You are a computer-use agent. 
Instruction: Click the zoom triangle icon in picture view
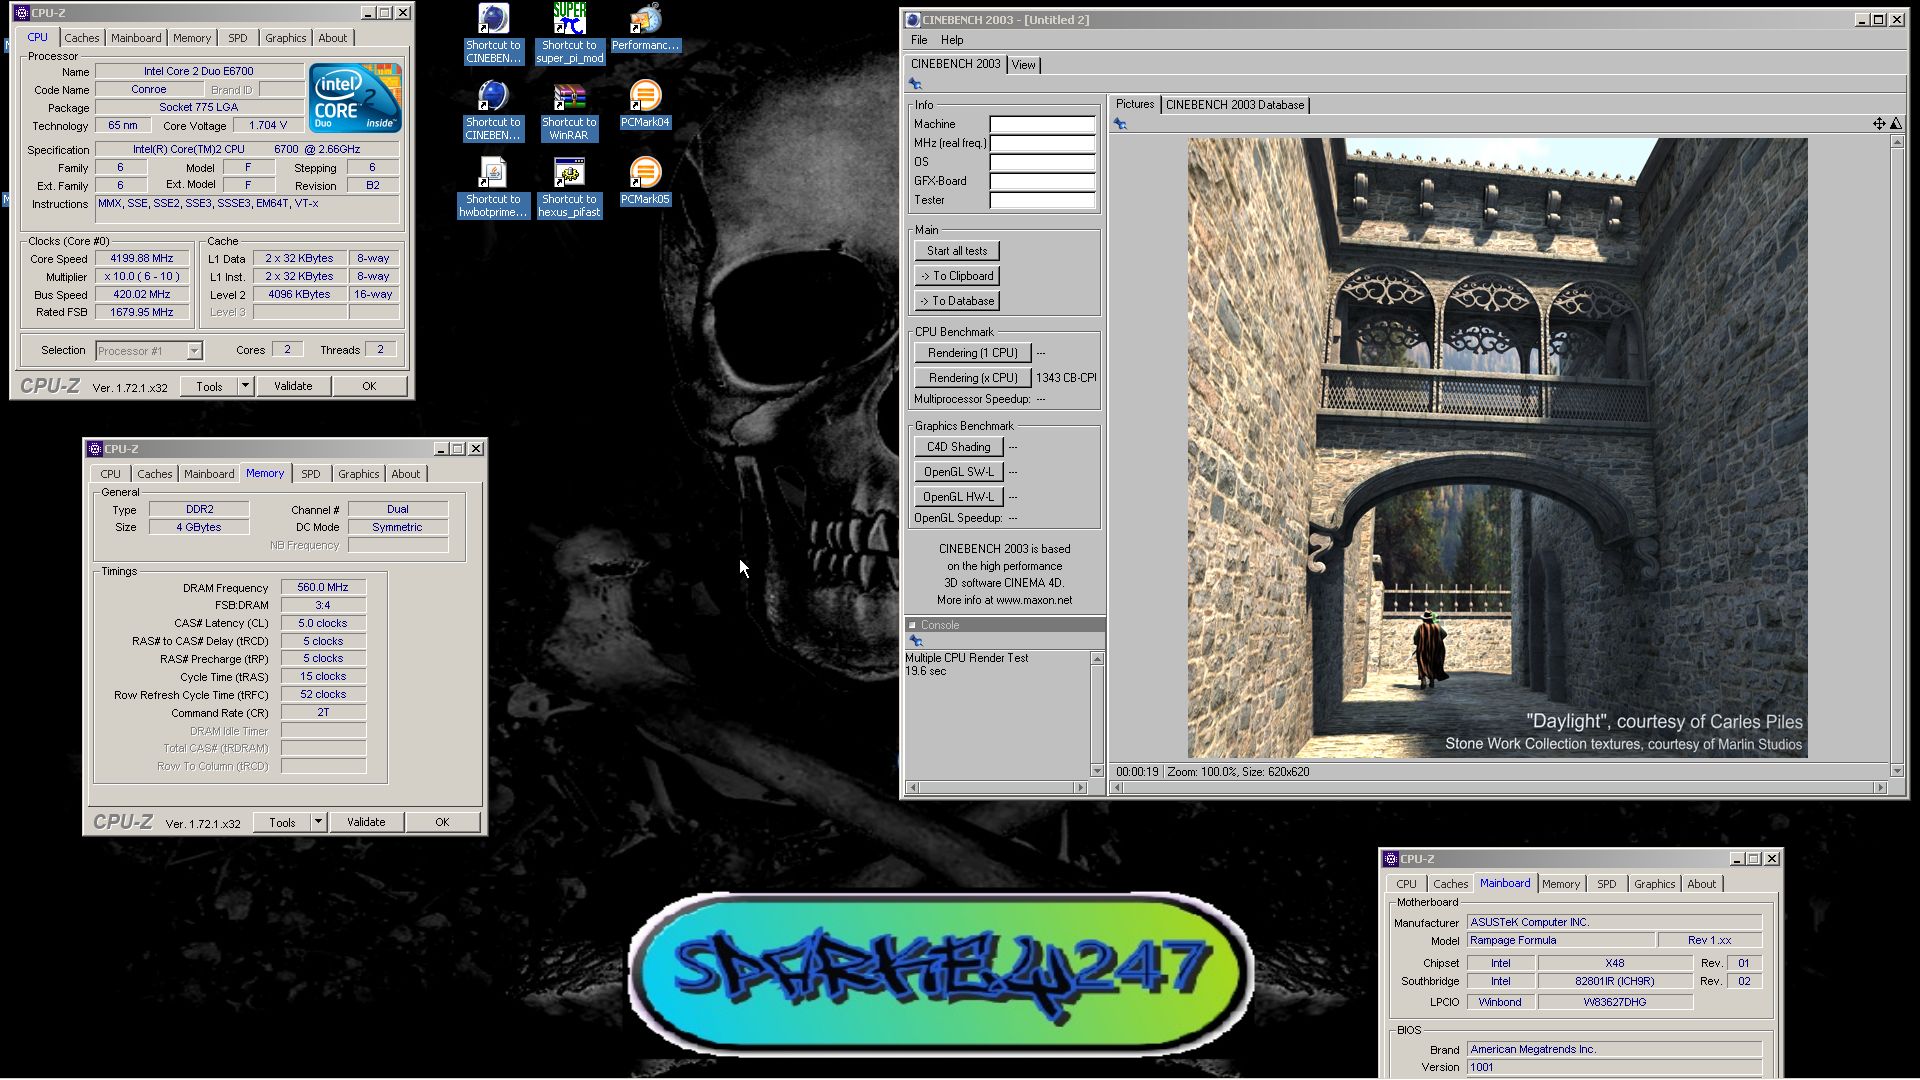(1896, 124)
